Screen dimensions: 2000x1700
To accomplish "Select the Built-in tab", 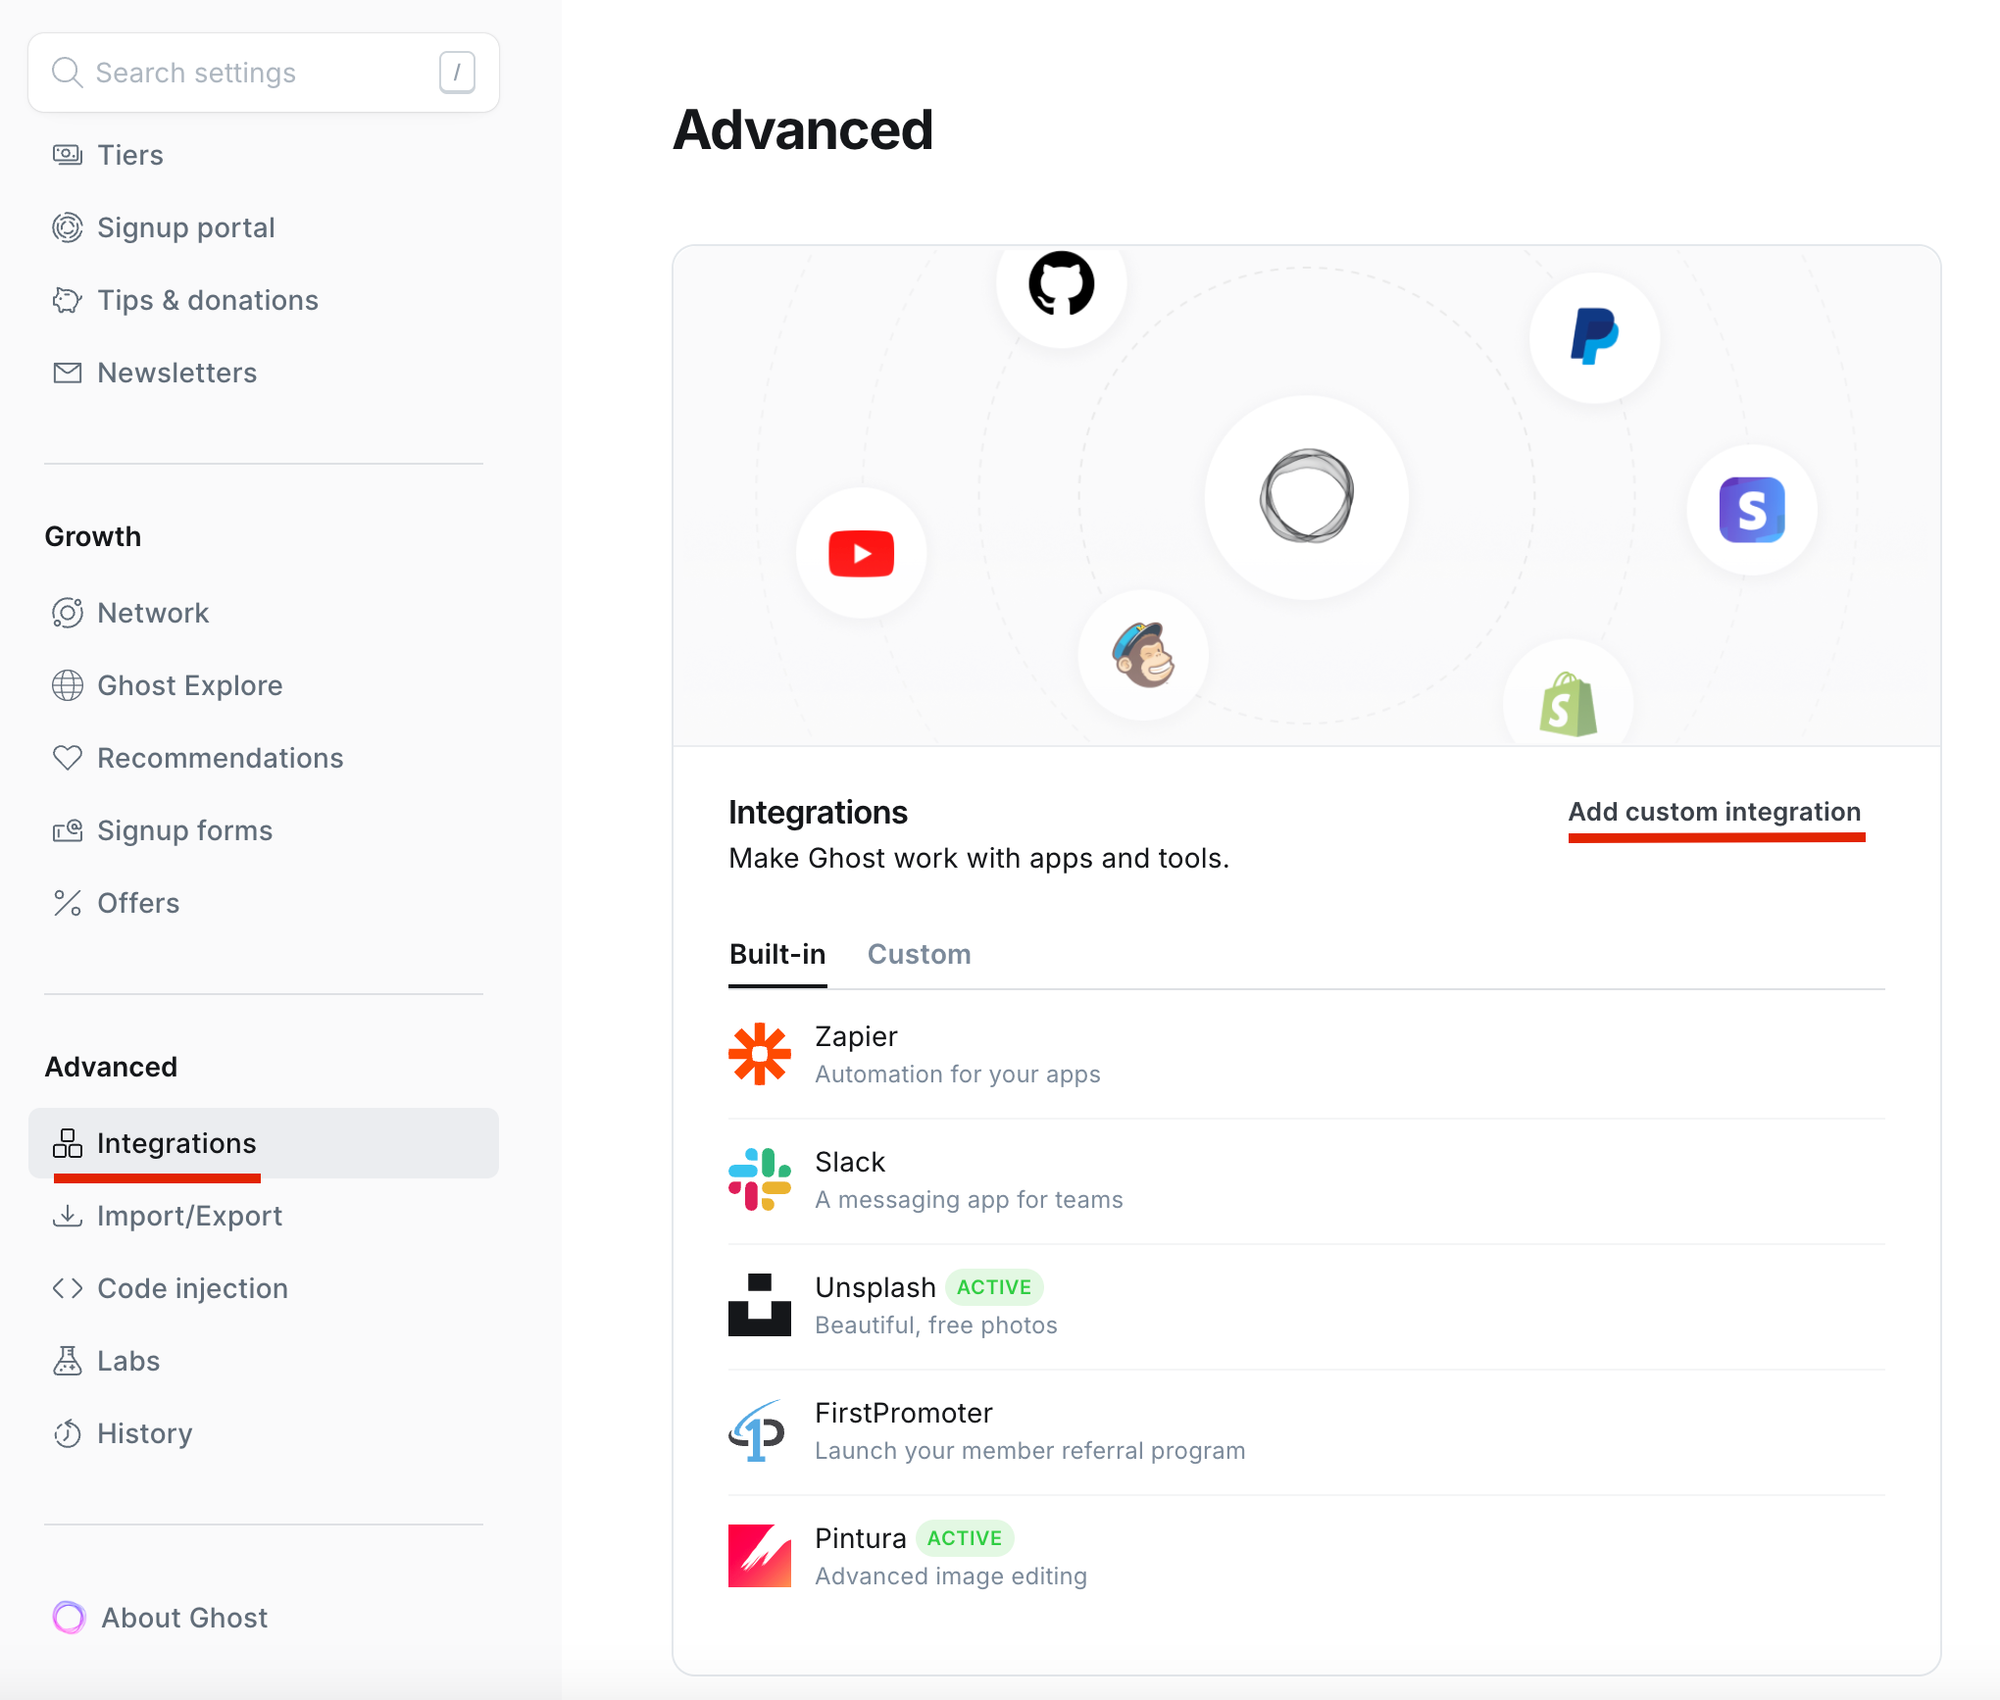I will tap(777, 954).
